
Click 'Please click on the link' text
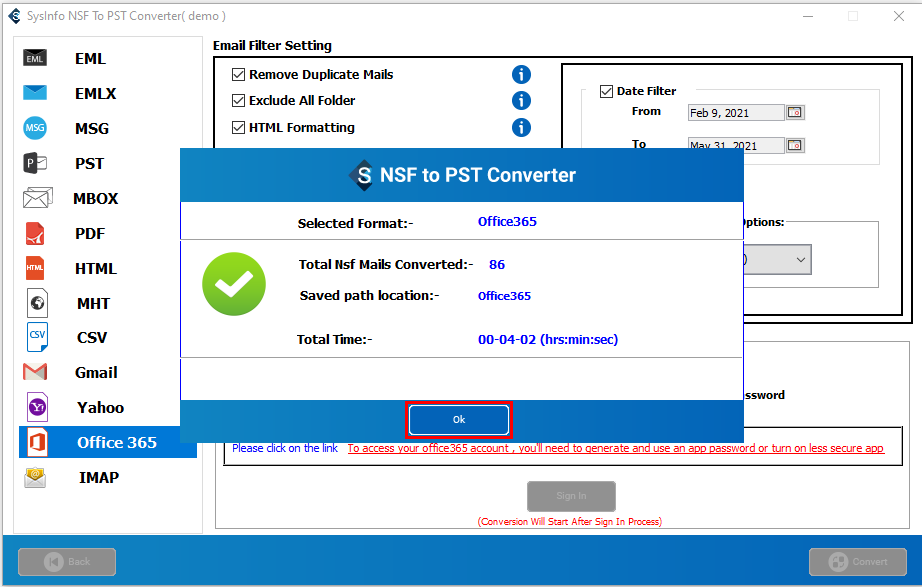pyautogui.click(x=285, y=448)
